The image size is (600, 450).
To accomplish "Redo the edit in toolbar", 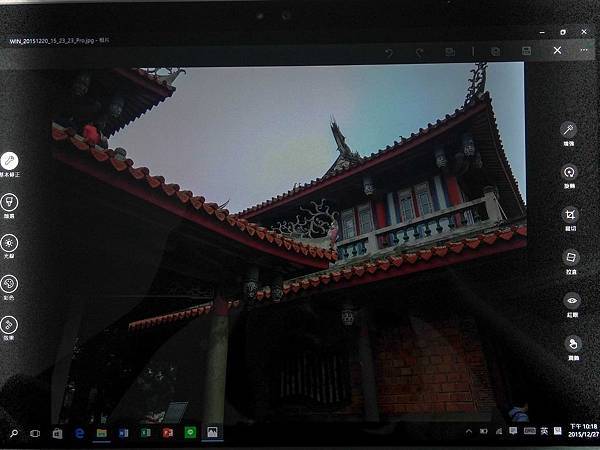I will 420,52.
